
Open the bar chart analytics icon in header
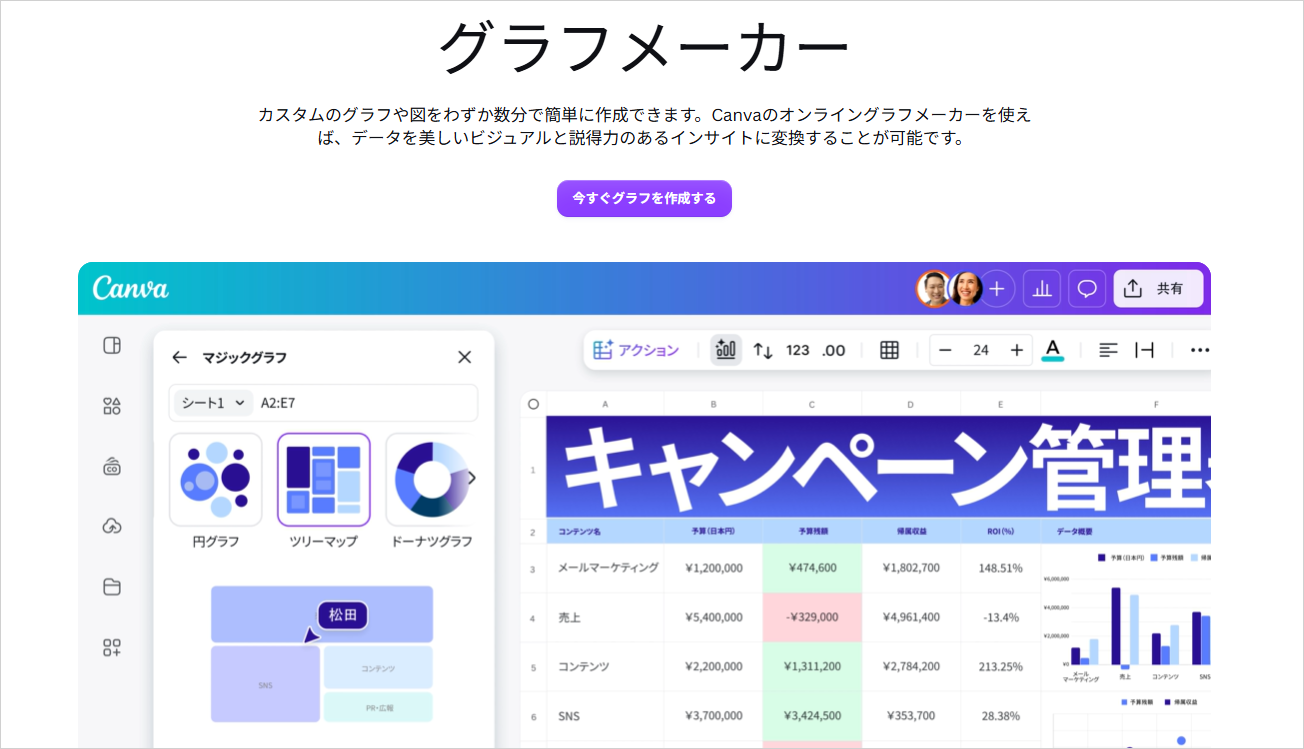(1042, 289)
